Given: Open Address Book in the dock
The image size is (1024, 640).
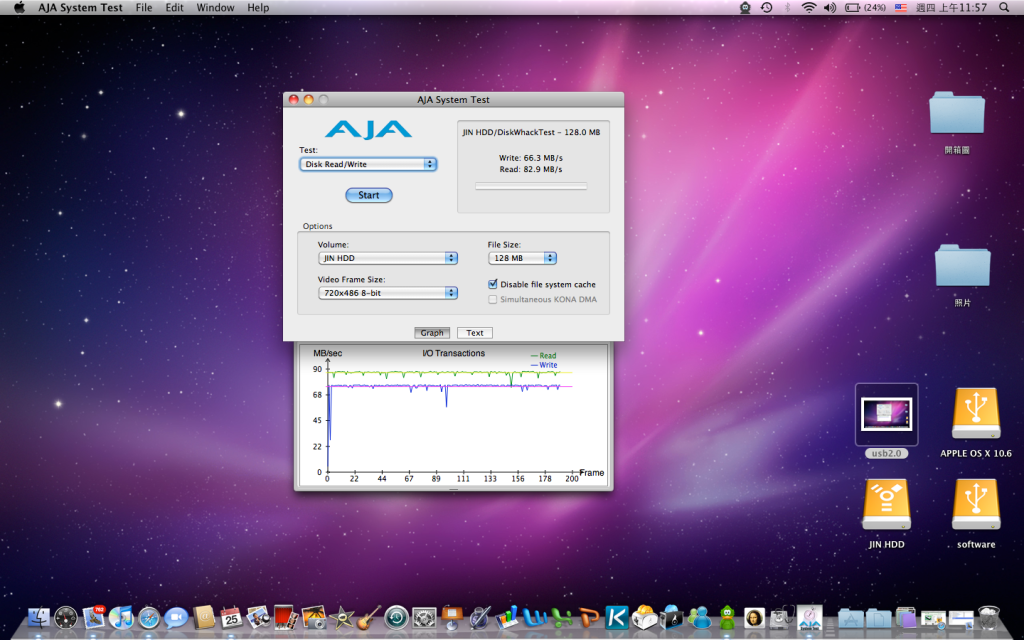Looking at the screenshot, I should pos(204,617).
